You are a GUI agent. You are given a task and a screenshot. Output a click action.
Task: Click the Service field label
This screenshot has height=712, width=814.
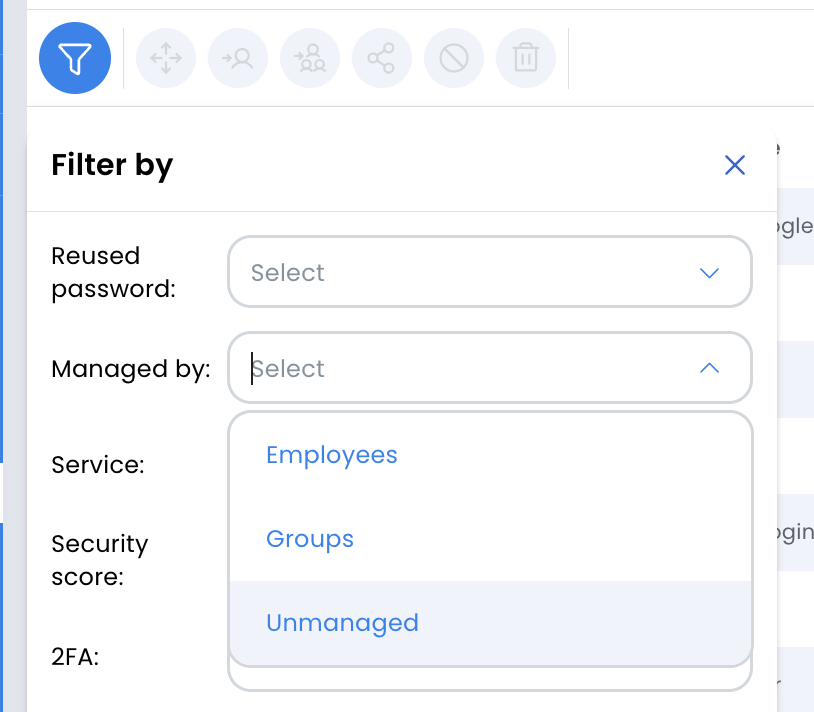pos(98,464)
